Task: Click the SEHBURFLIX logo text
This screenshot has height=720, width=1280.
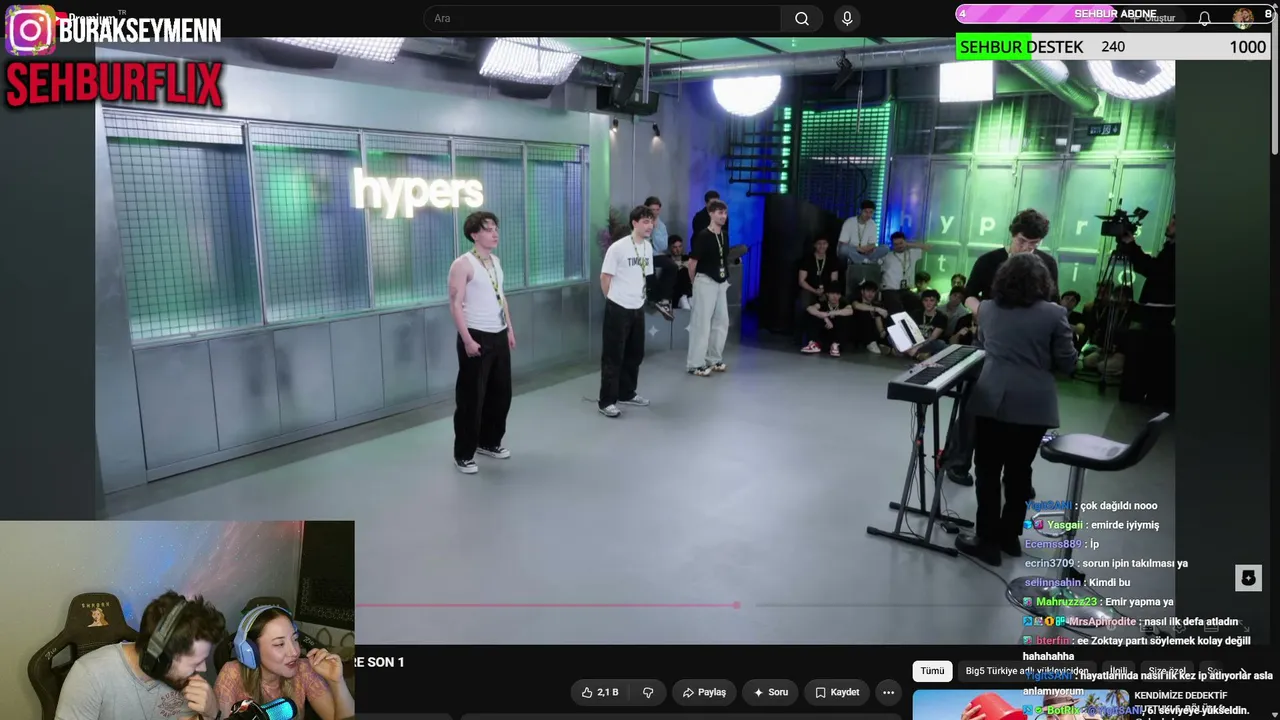Action: (x=114, y=85)
